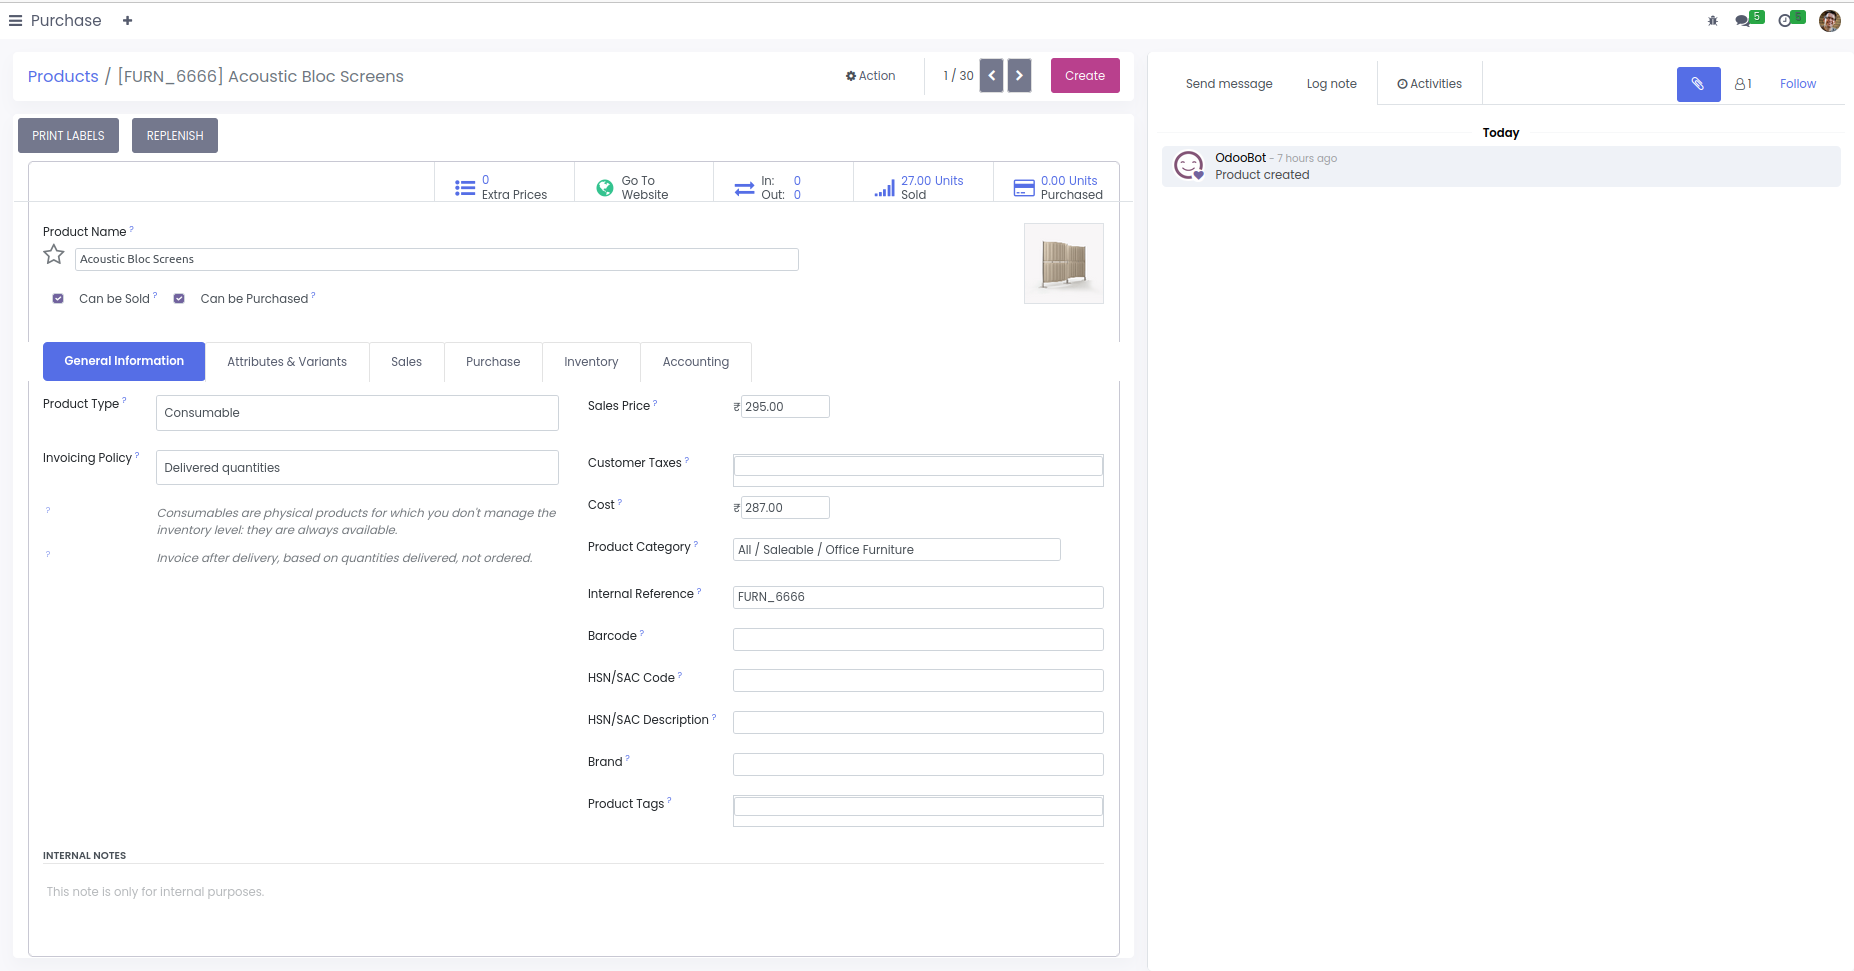The height and width of the screenshot is (971, 1854).
Task: Uncheck the Can be Sold checkbox
Action: click(x=58, y=299)
